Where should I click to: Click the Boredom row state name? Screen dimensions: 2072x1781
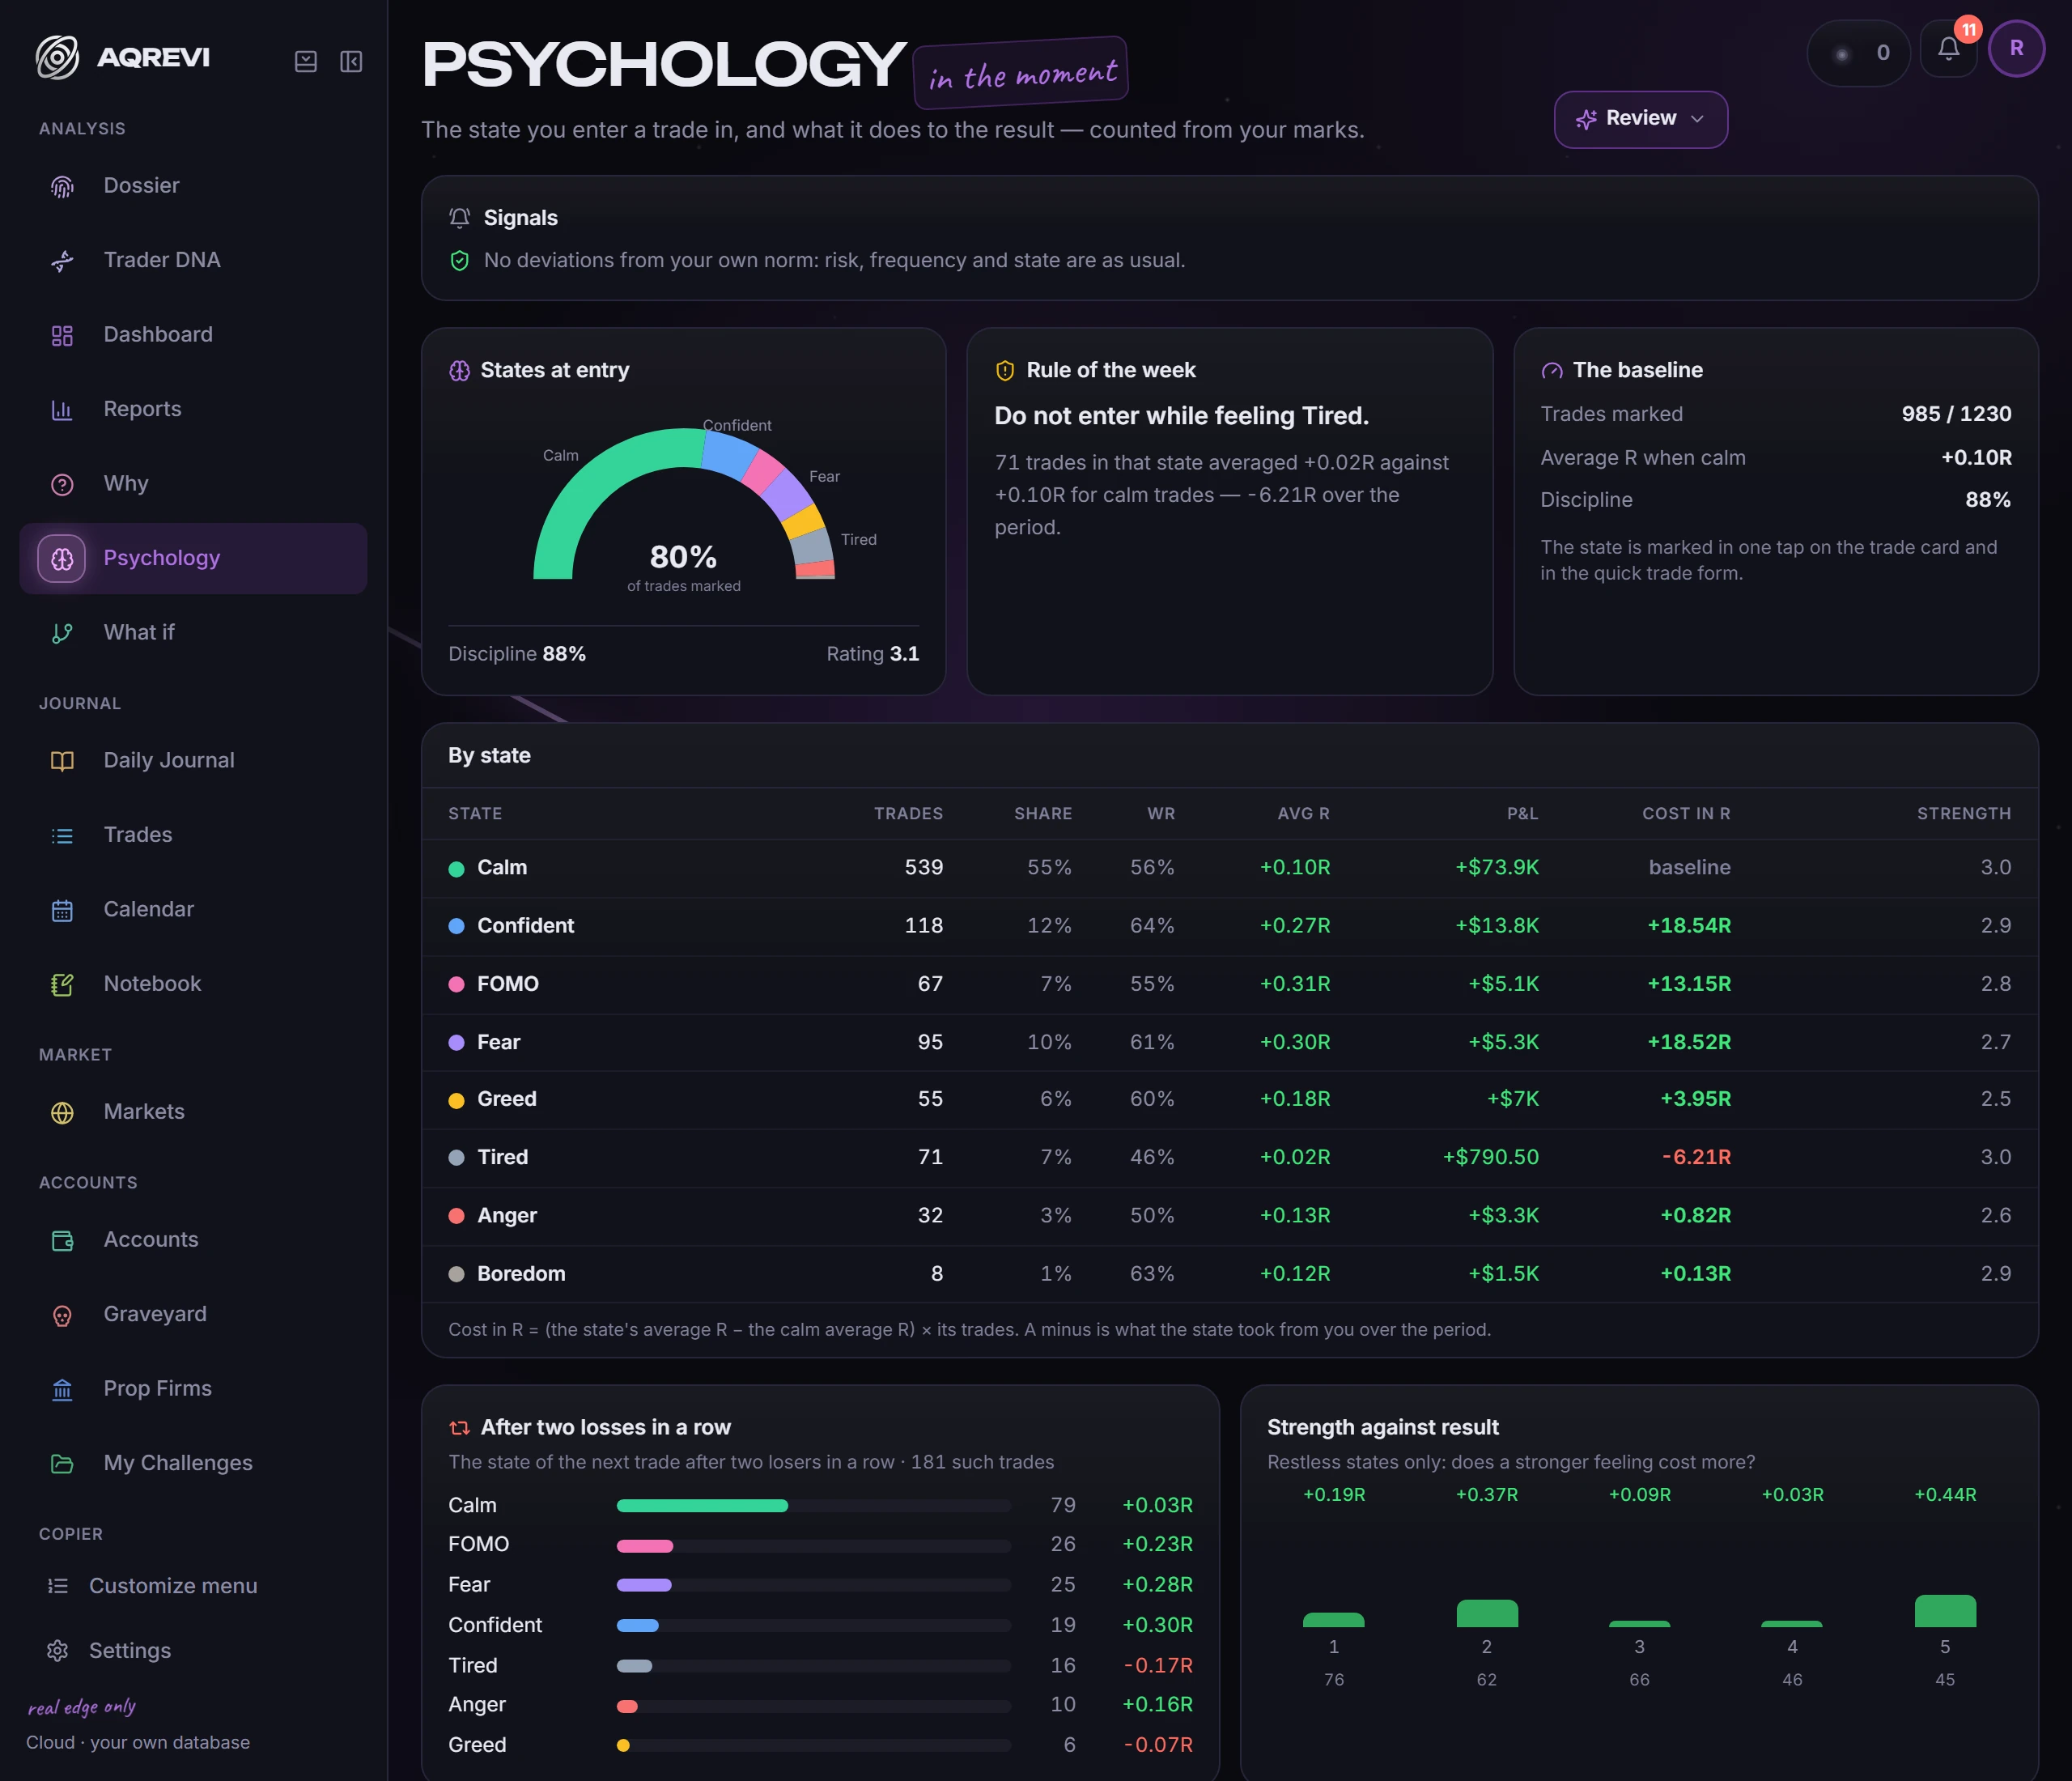tap(521, 1274)
